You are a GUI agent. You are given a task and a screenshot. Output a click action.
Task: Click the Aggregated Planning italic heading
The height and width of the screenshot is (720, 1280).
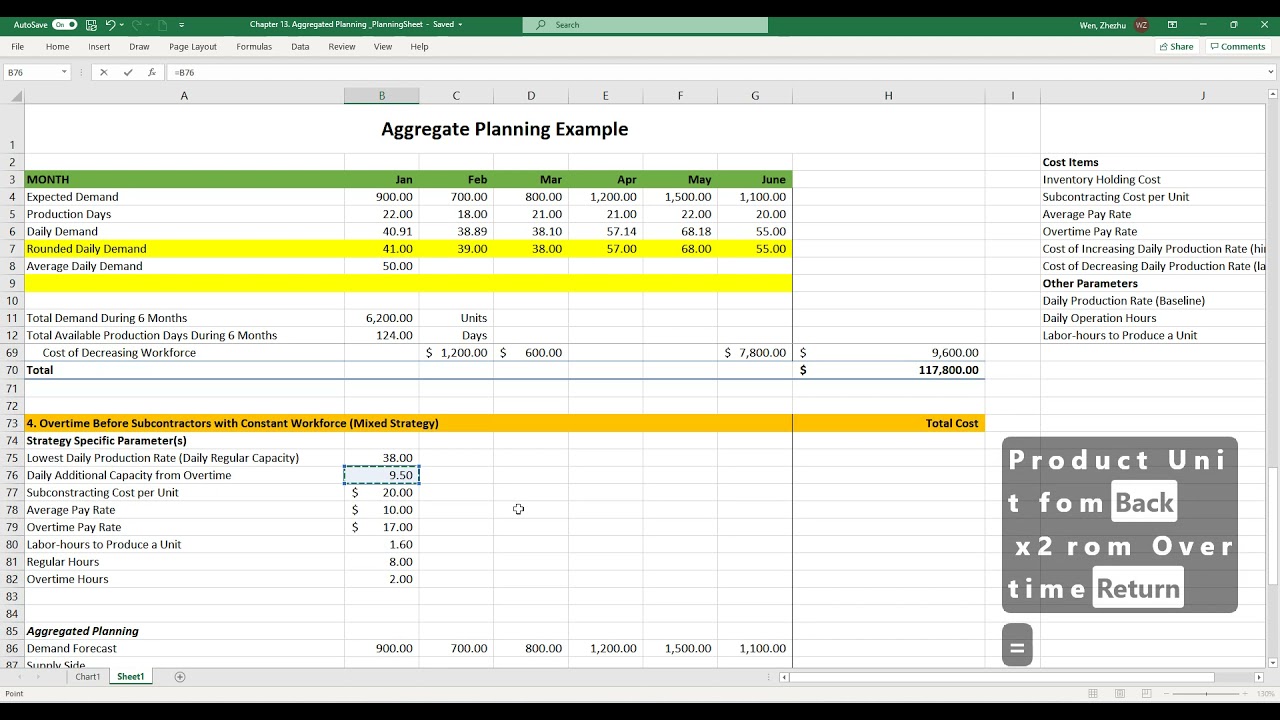tap(83, 631)
